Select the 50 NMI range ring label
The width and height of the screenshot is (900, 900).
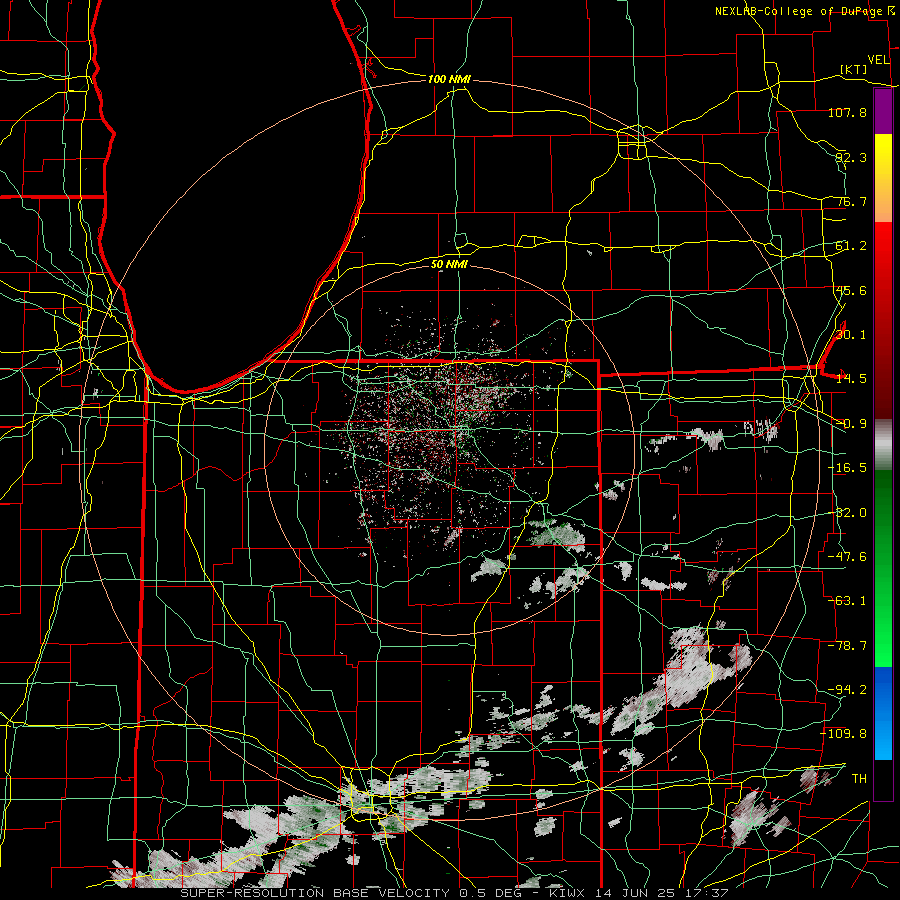pyautogui.click(x=449, y=264)
